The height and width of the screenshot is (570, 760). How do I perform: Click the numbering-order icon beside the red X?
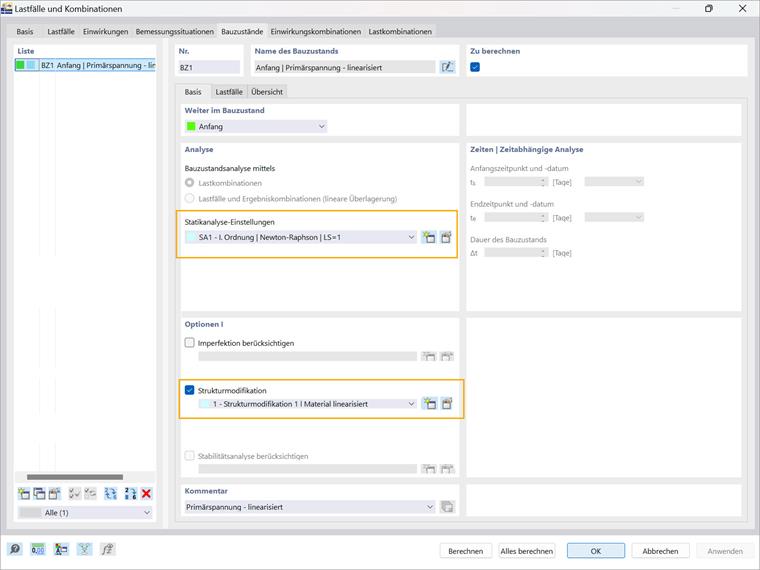[130, 493]
